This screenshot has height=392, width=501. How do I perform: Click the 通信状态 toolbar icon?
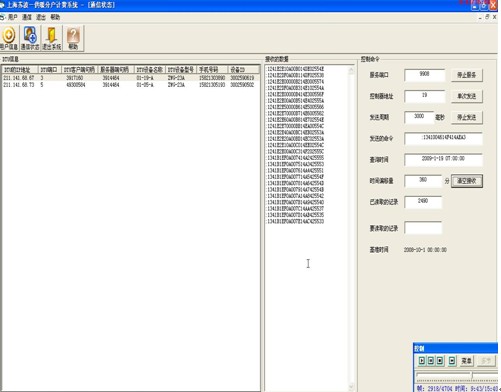(x=30, y=38)
